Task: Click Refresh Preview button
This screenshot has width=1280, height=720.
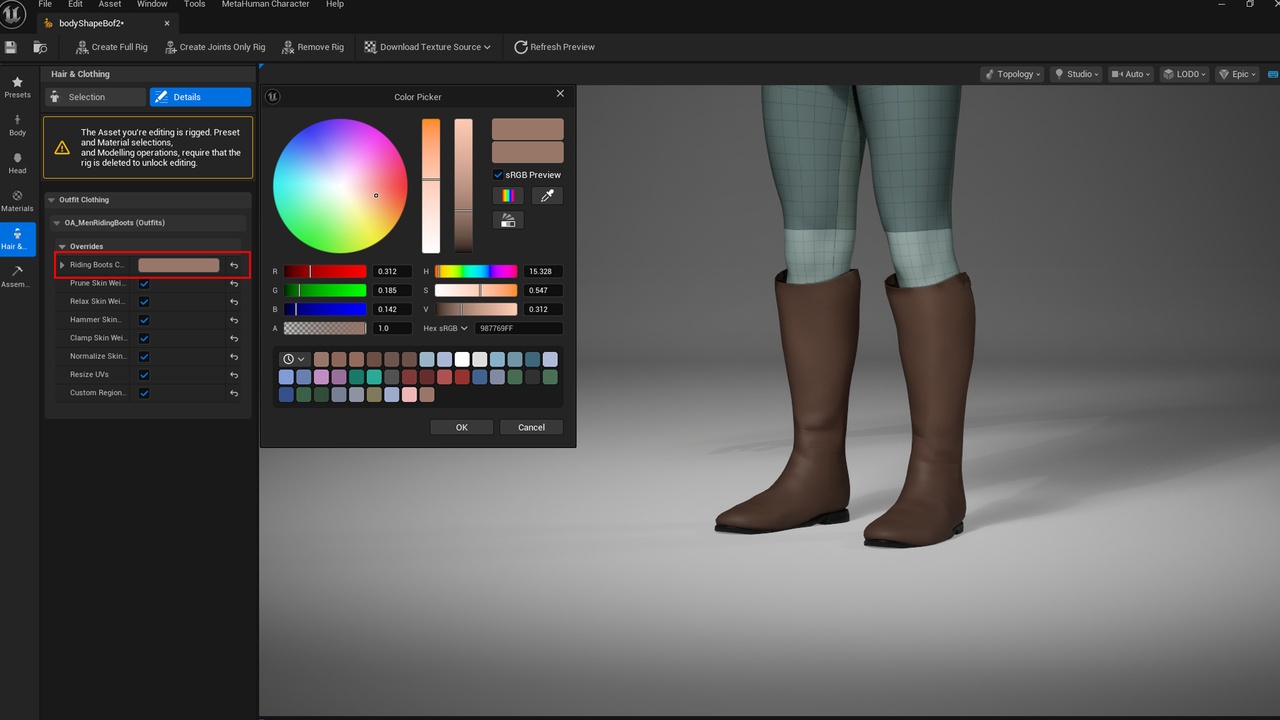Action: point(554,47)
